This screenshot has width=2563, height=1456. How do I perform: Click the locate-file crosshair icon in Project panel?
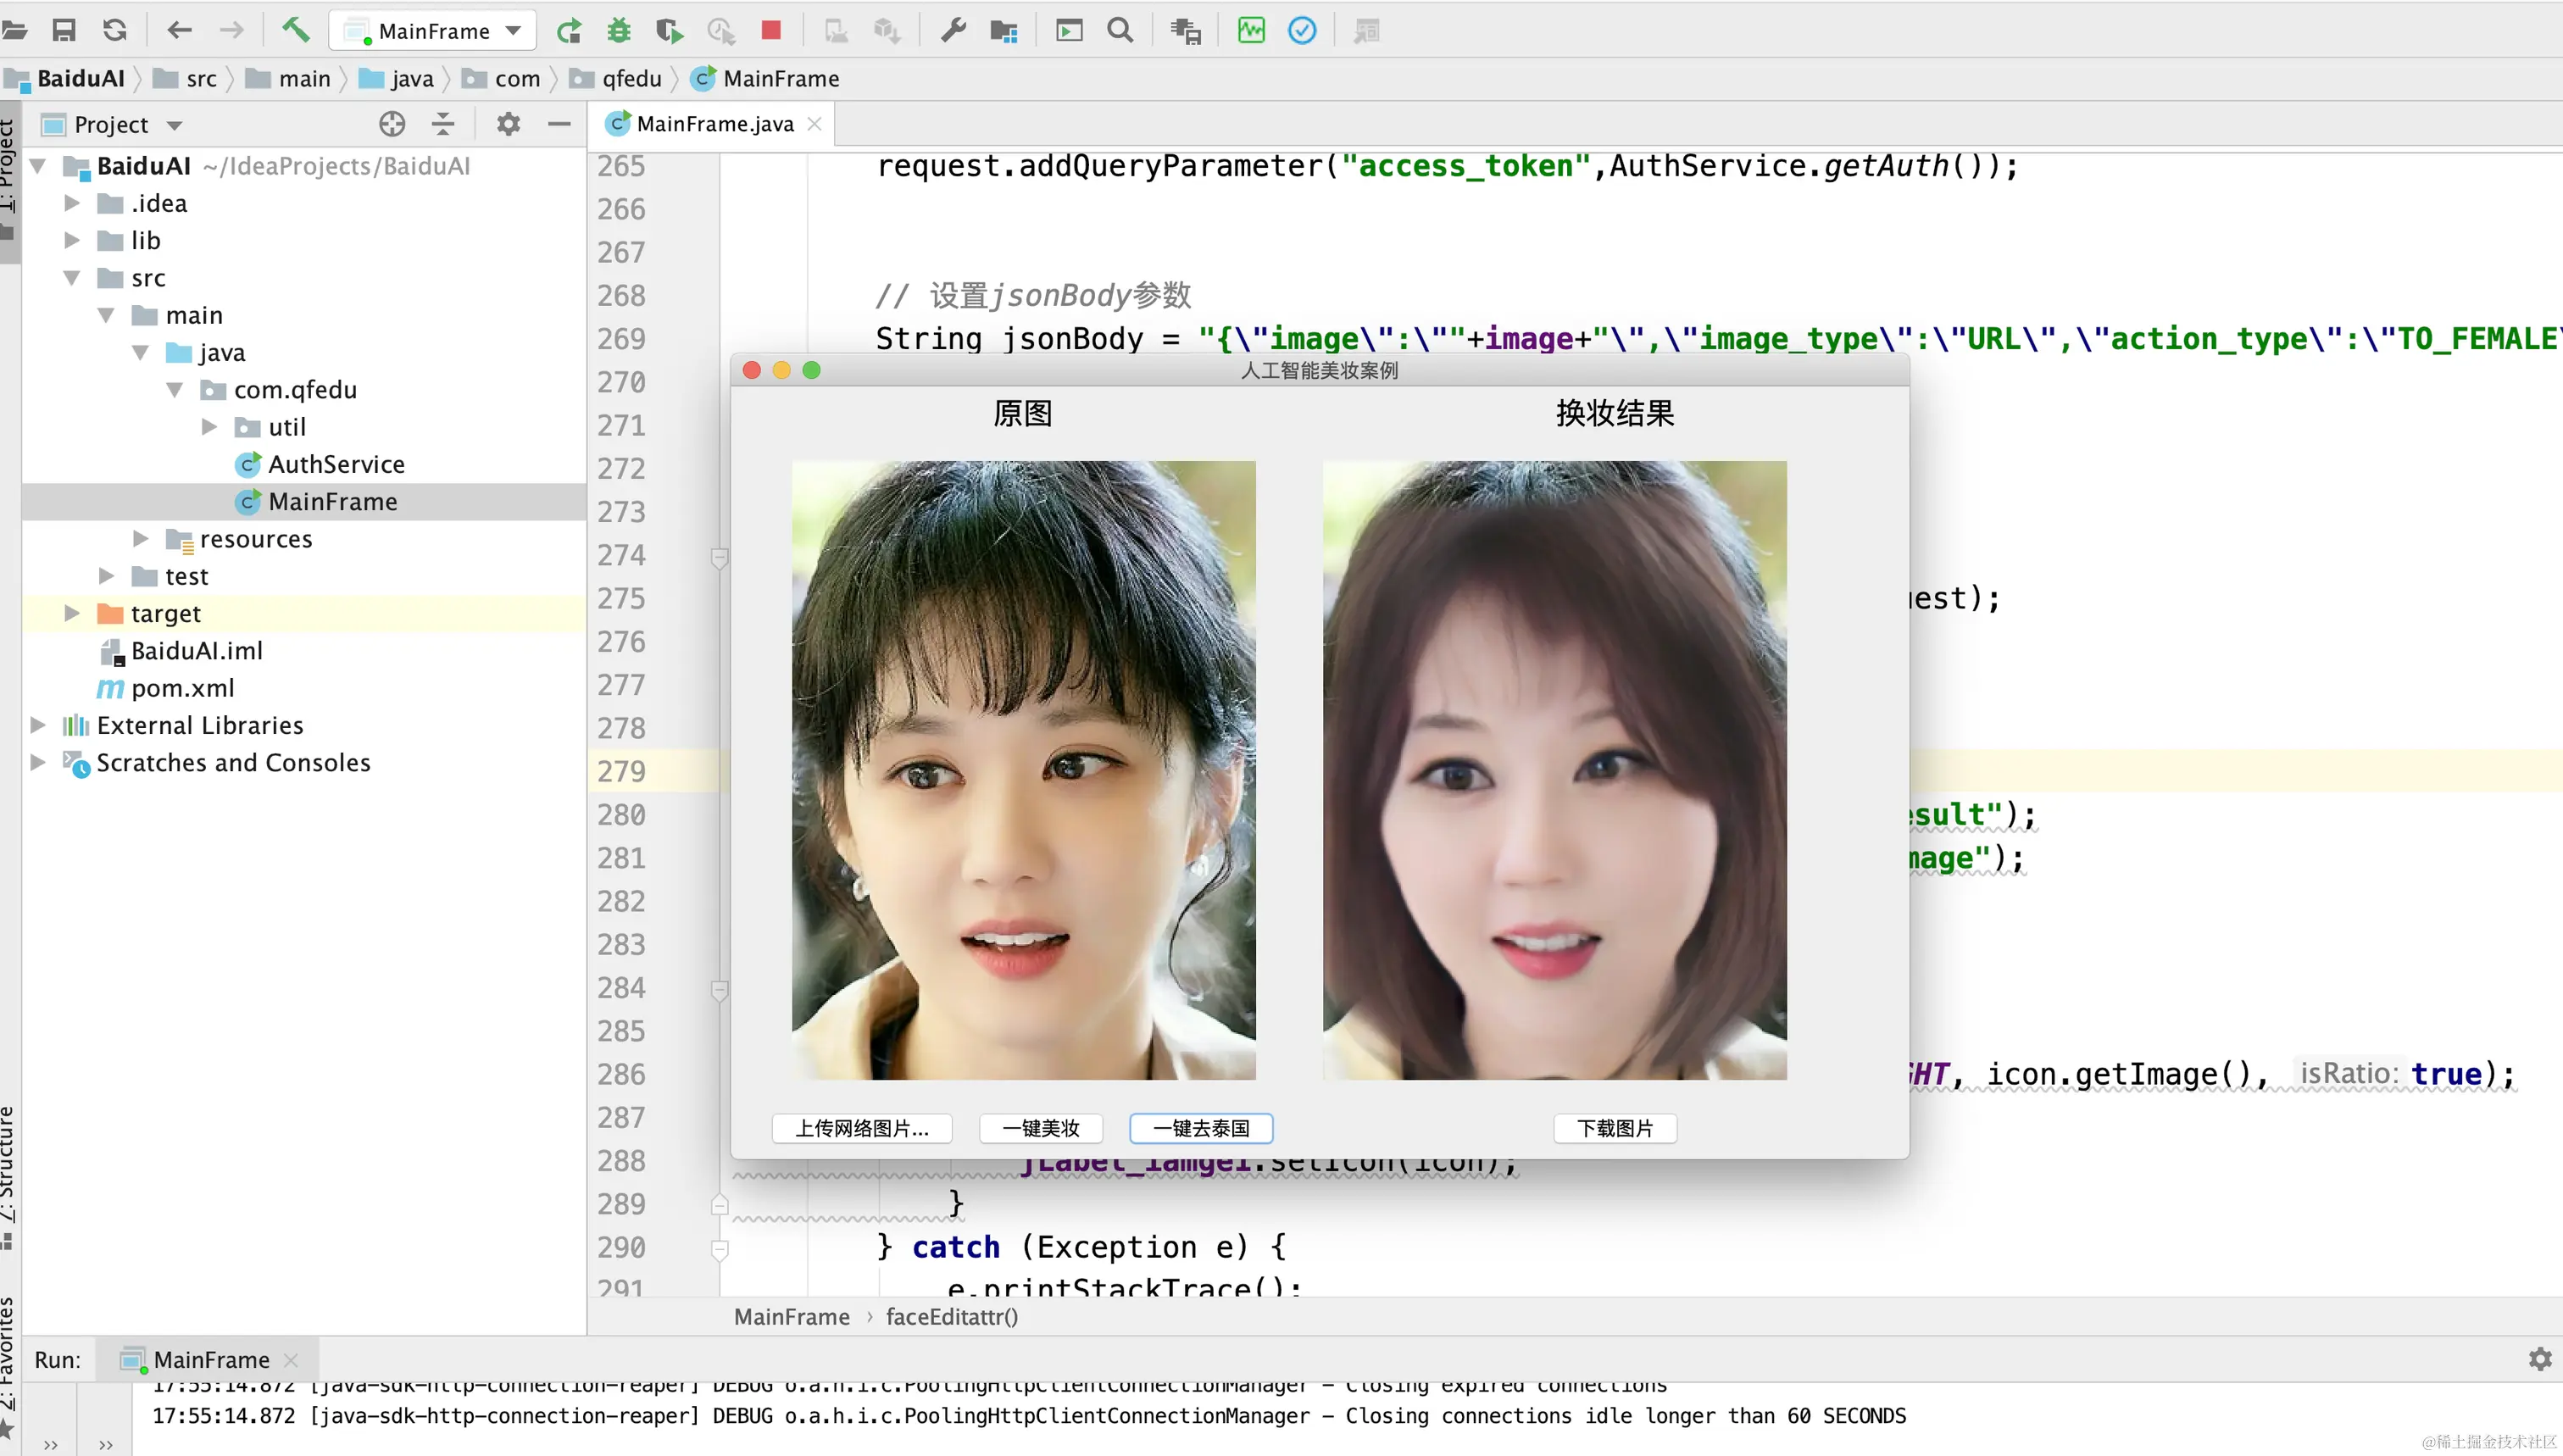click(392, 124)
